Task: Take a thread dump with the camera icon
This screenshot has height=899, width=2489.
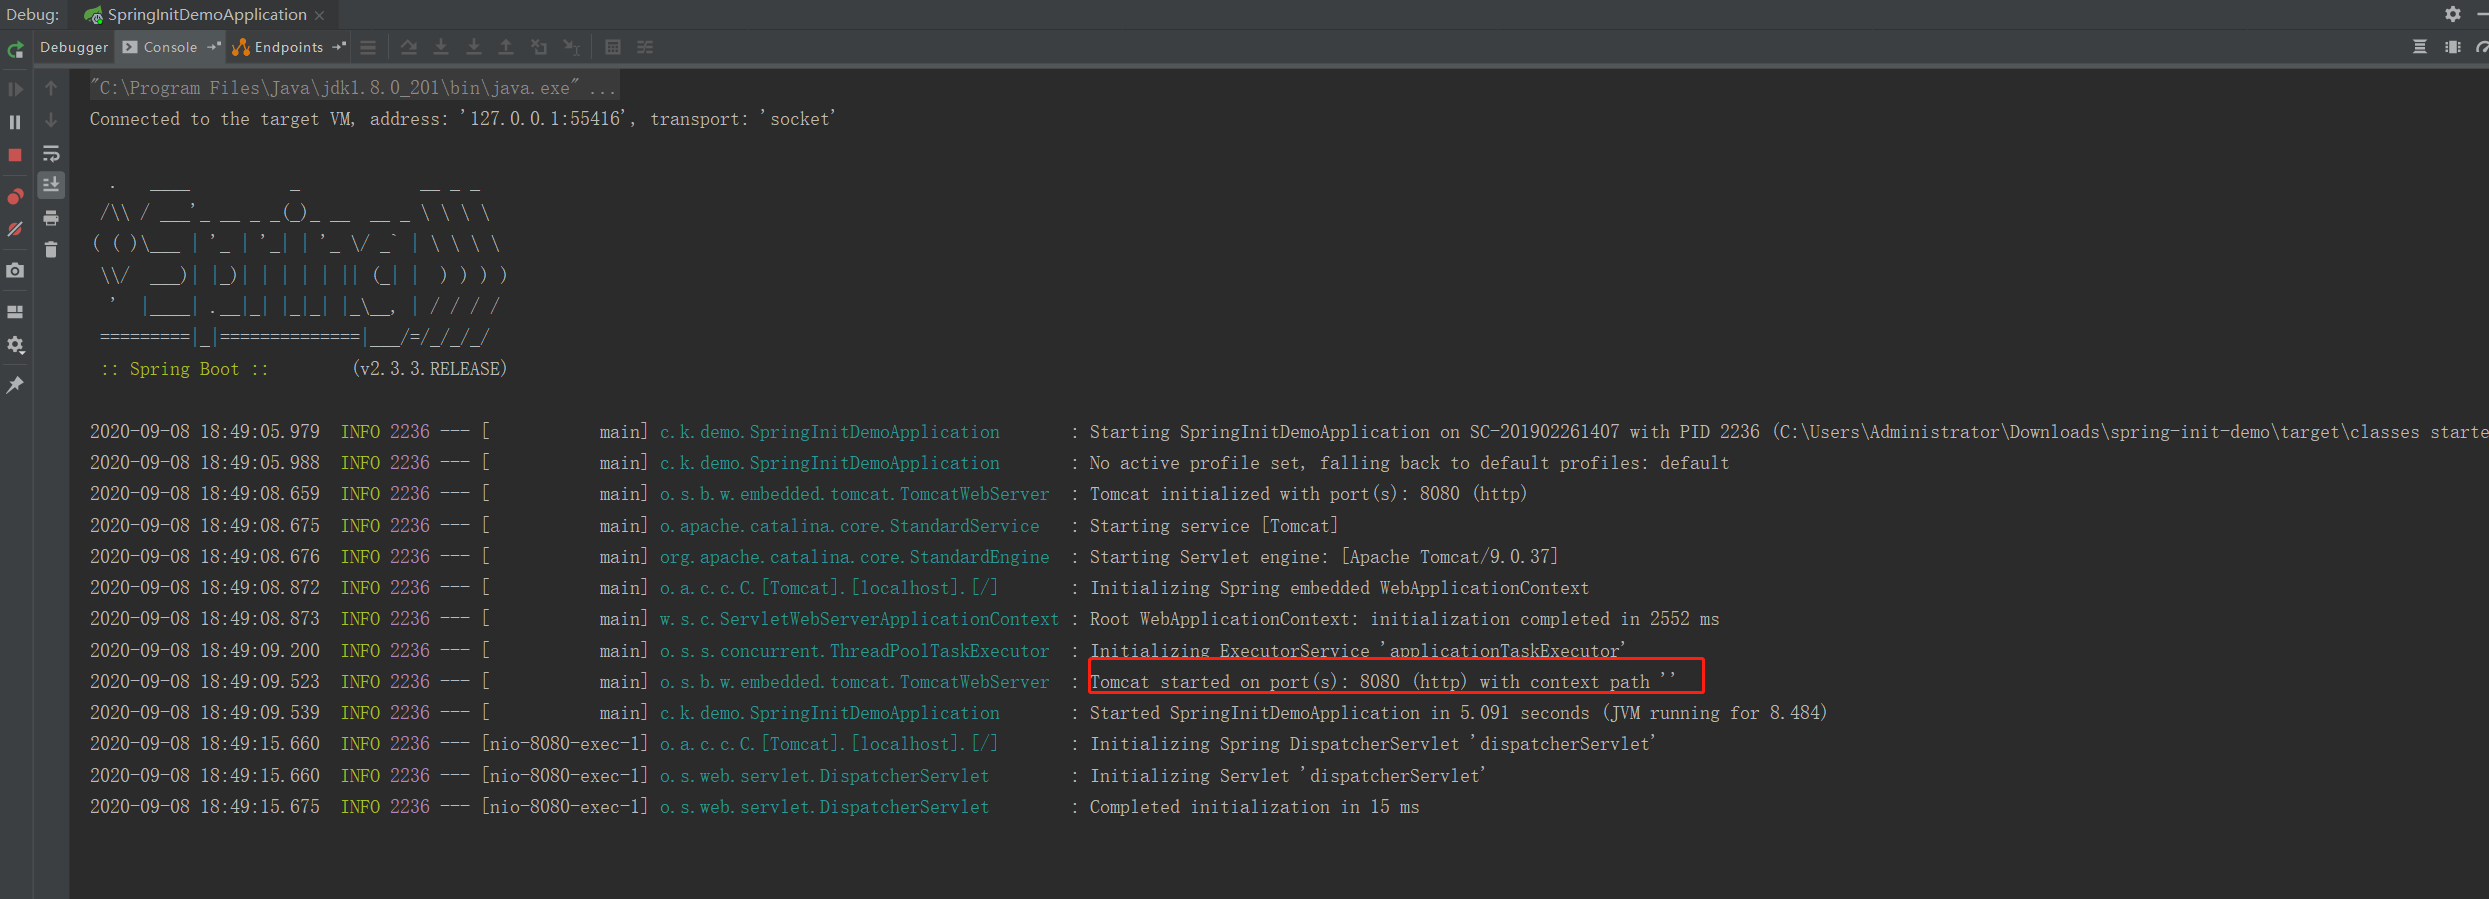Action: coord(15,270)
